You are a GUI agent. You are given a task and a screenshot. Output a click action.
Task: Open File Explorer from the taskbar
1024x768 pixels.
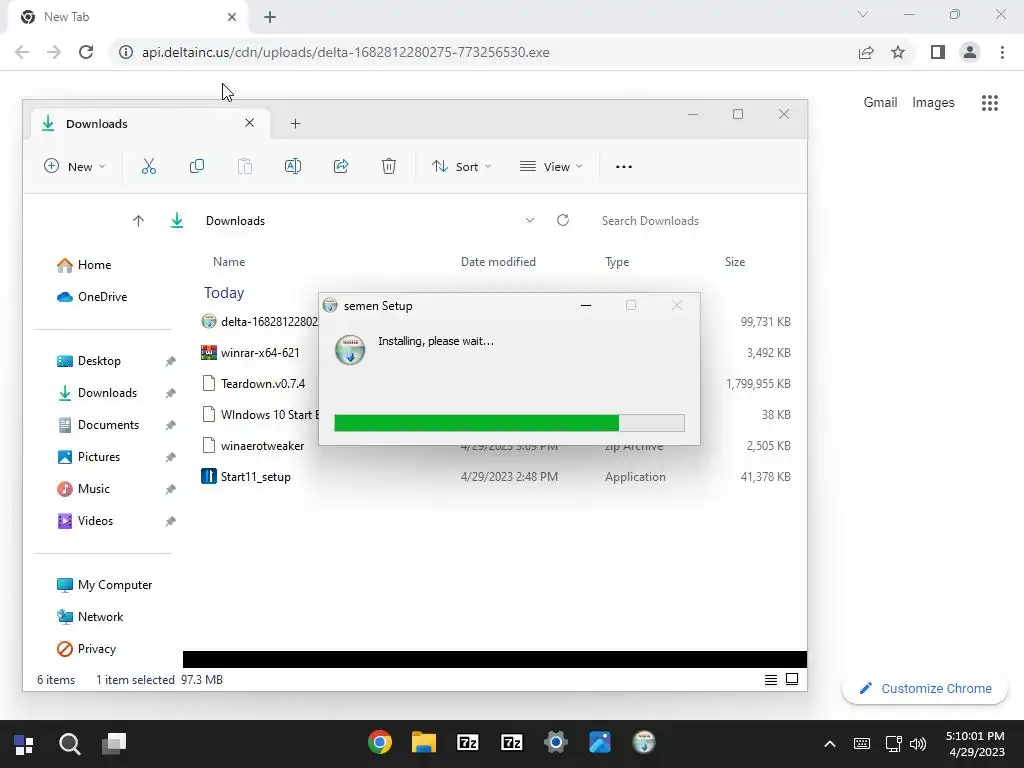point(424,743)
